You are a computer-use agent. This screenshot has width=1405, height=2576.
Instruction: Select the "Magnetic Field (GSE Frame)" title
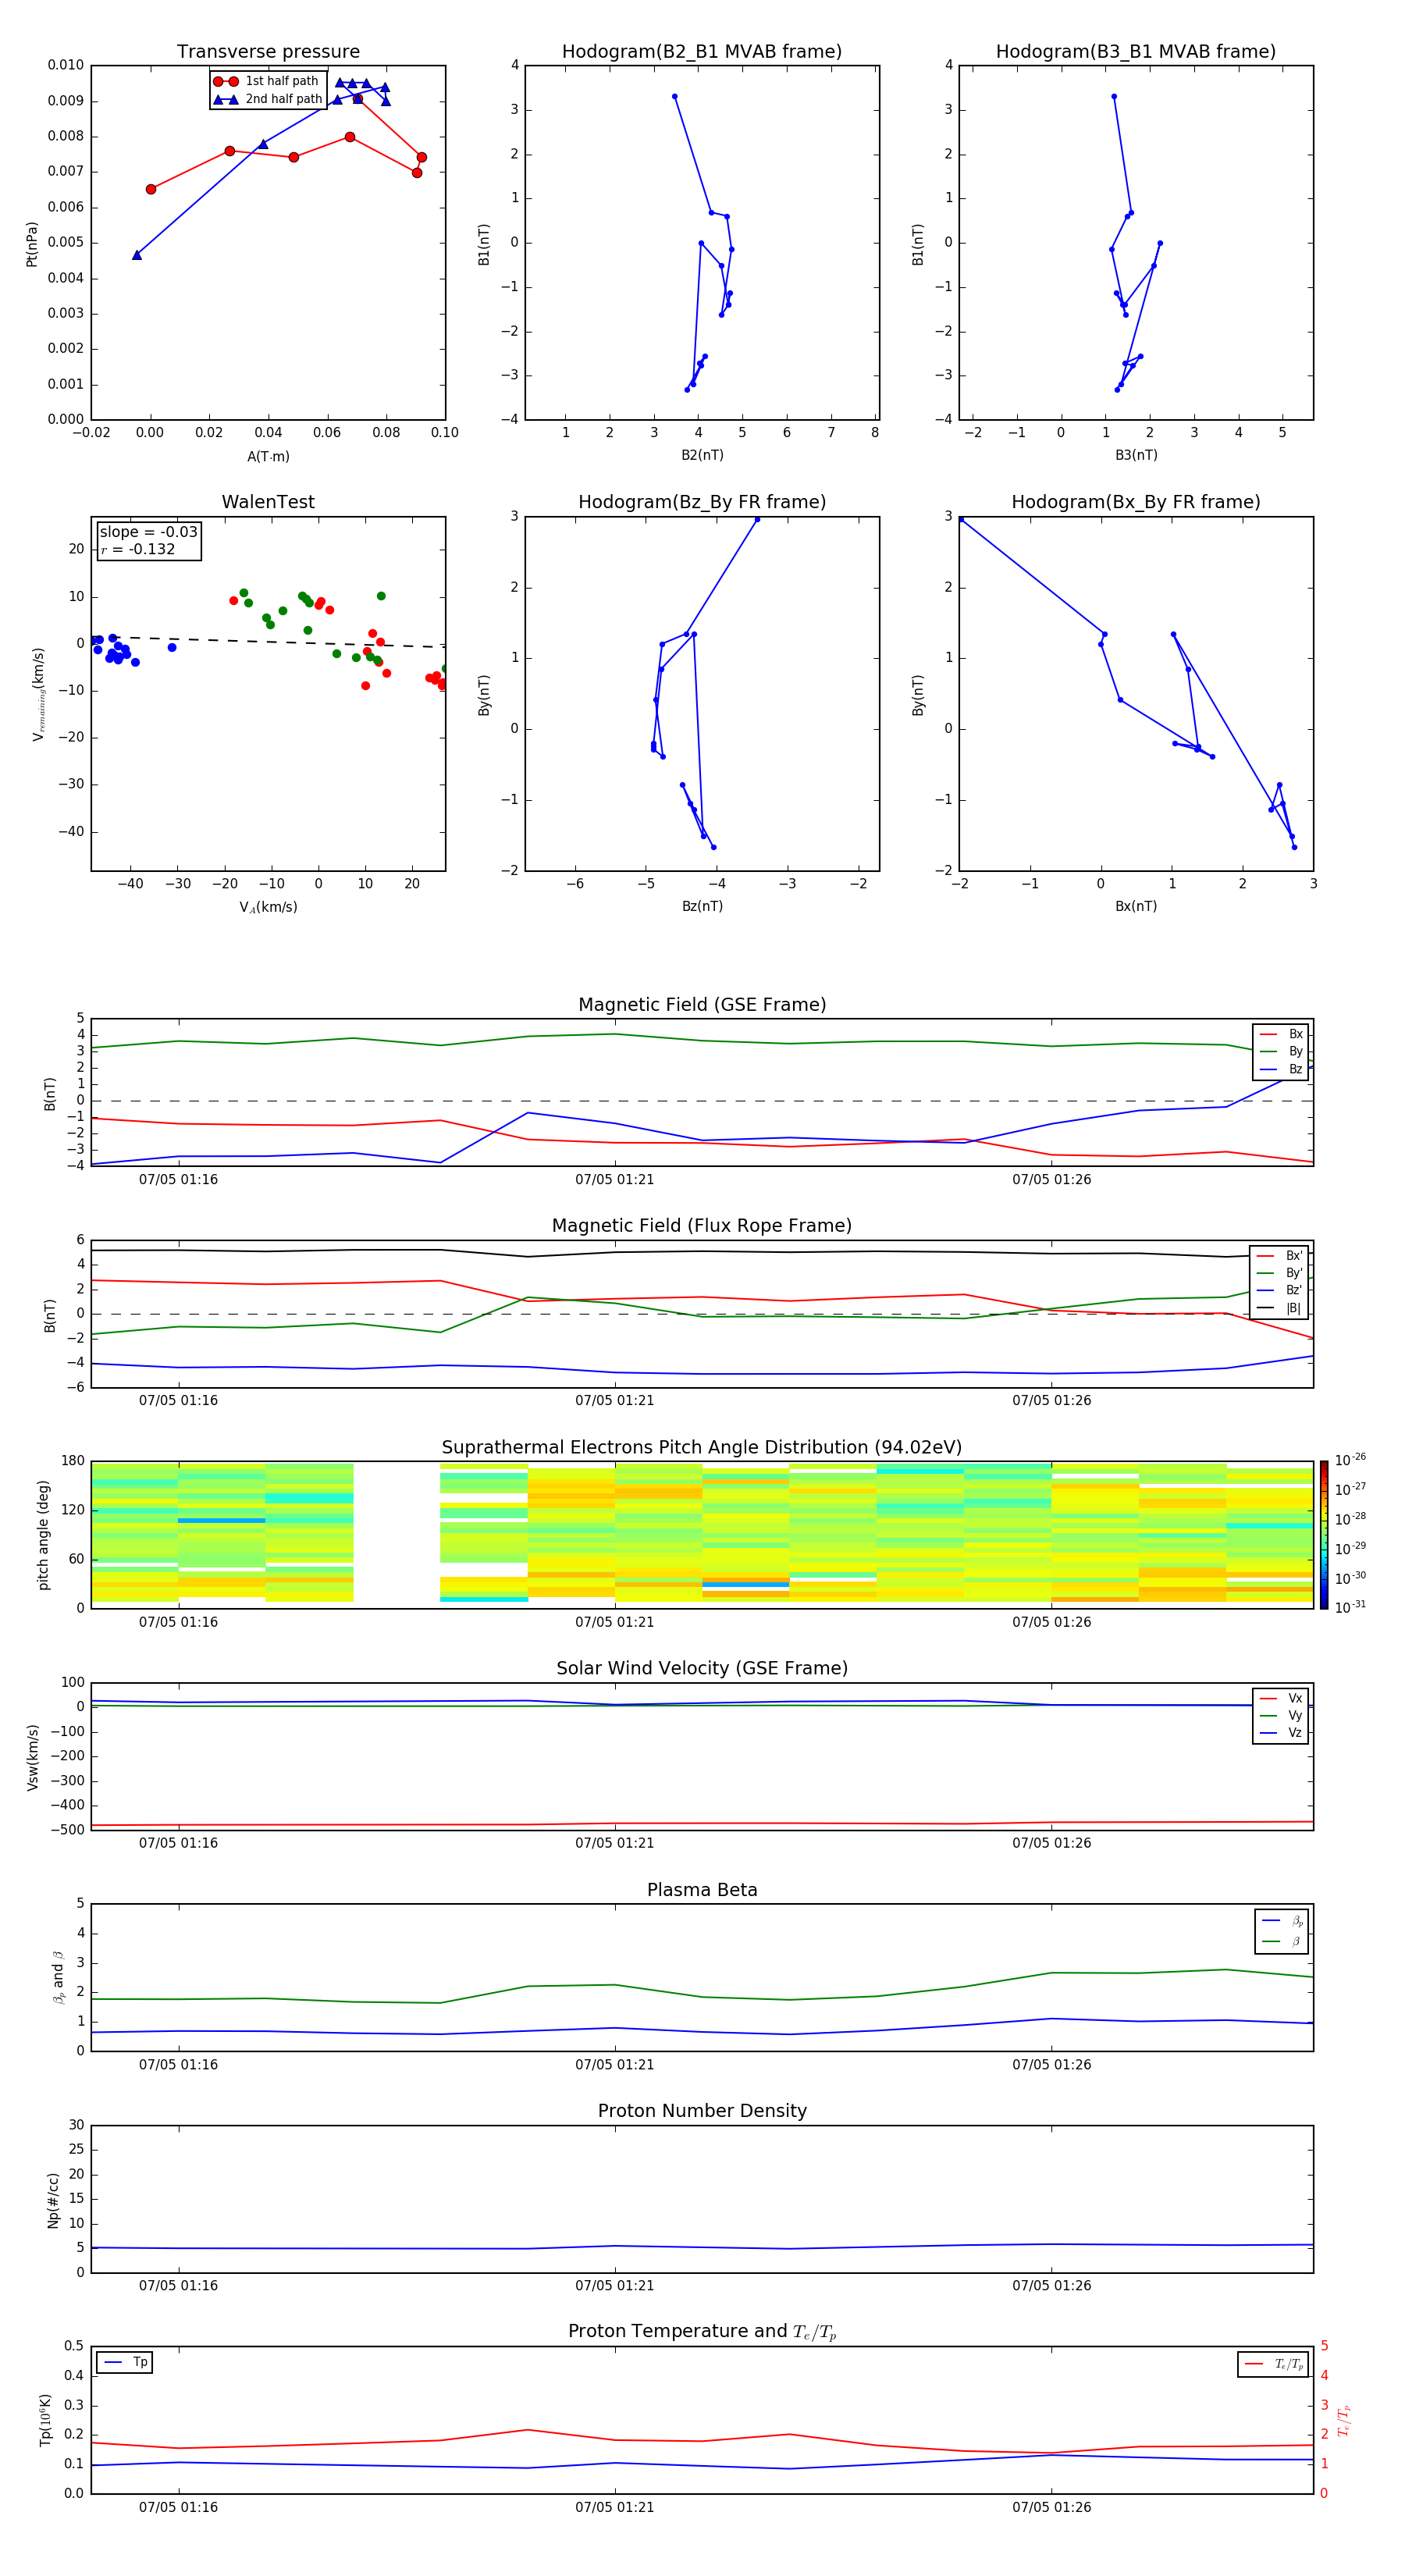point(702,1005)
